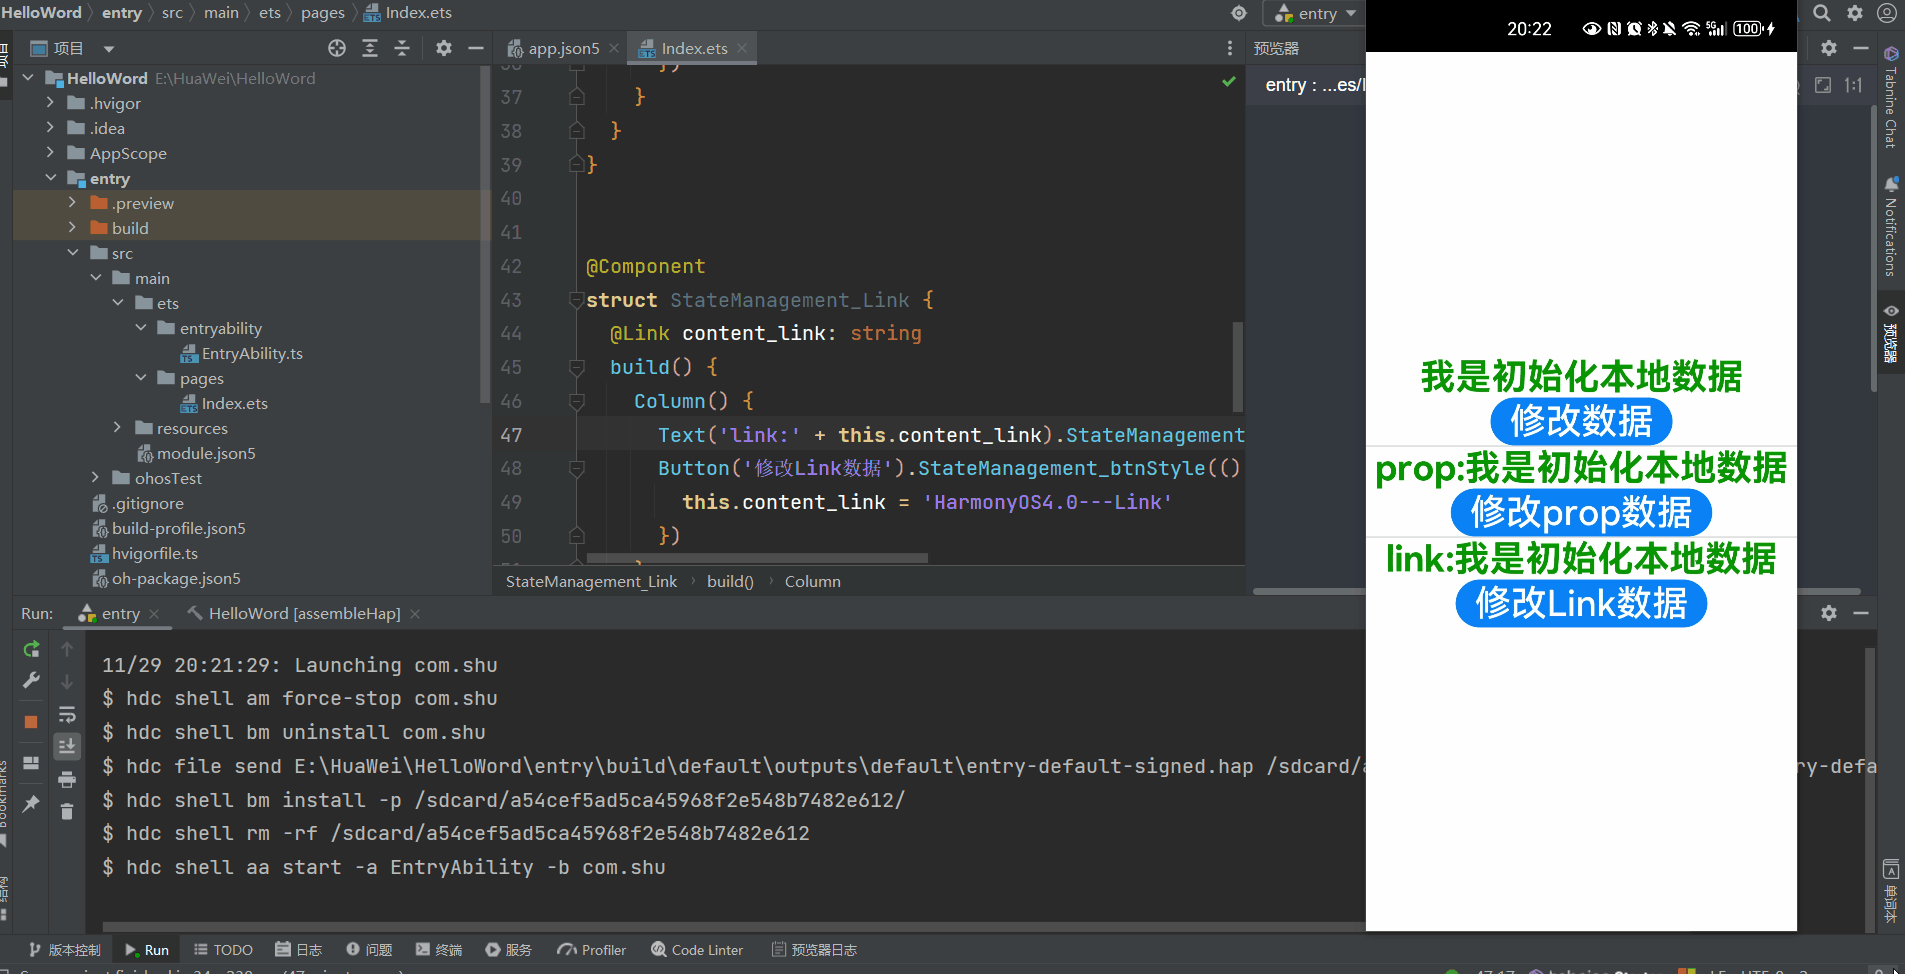Close the app.json5 tab
Image resolution: width=1905 pixels, height=974 pixels.
click(x=614, y=48)
